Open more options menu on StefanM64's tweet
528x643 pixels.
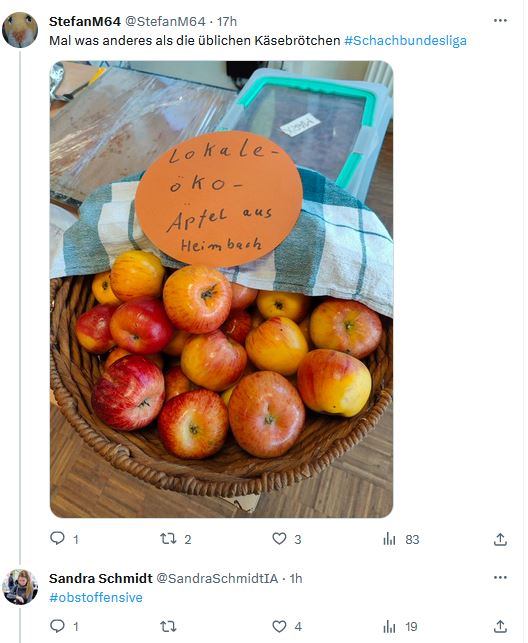tap(500, 21)
